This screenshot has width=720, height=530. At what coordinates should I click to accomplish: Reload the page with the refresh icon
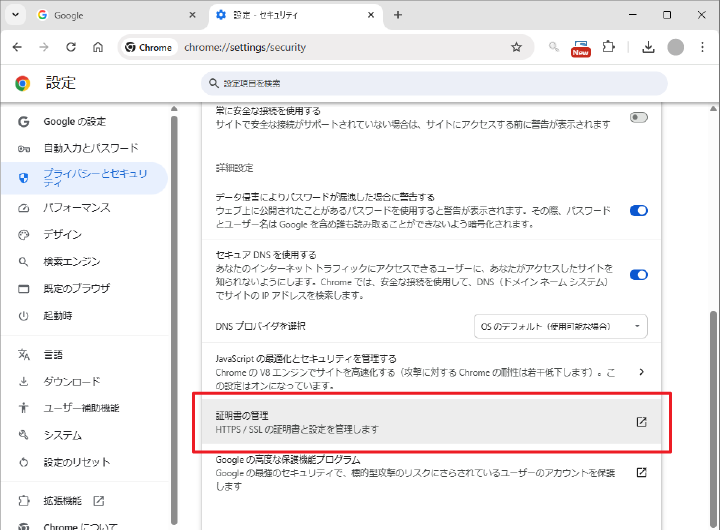[71, 47]
